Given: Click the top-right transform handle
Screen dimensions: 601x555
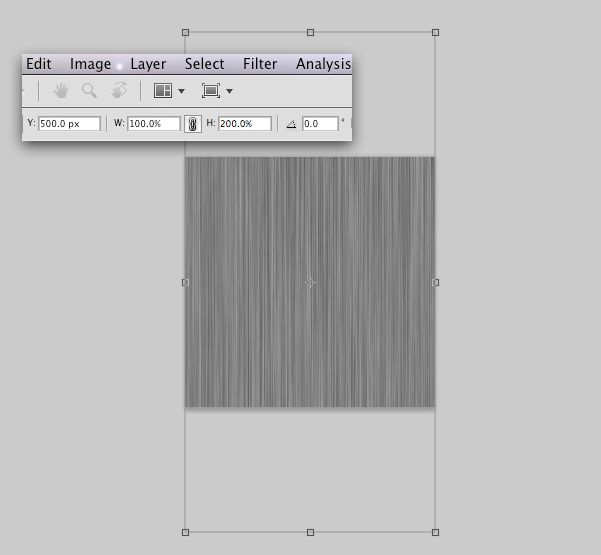Looking at the screenshot, I should (x=435, y=33).
